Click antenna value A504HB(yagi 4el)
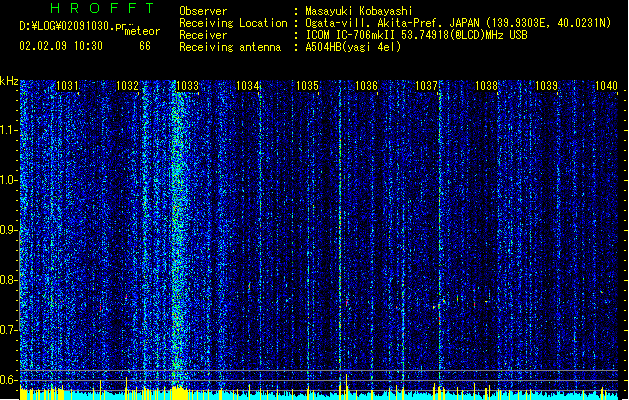The image size is (629, 400). [x=353, y=47]
